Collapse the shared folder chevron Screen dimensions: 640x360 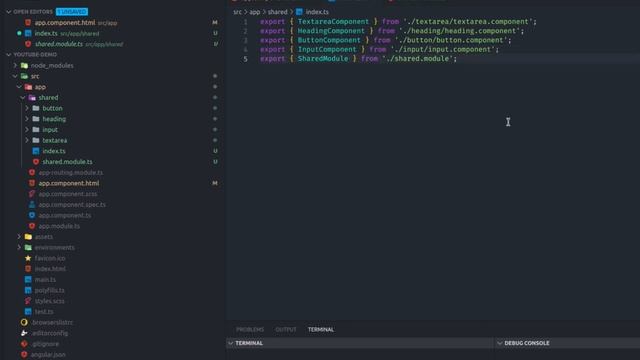(23, 98)
